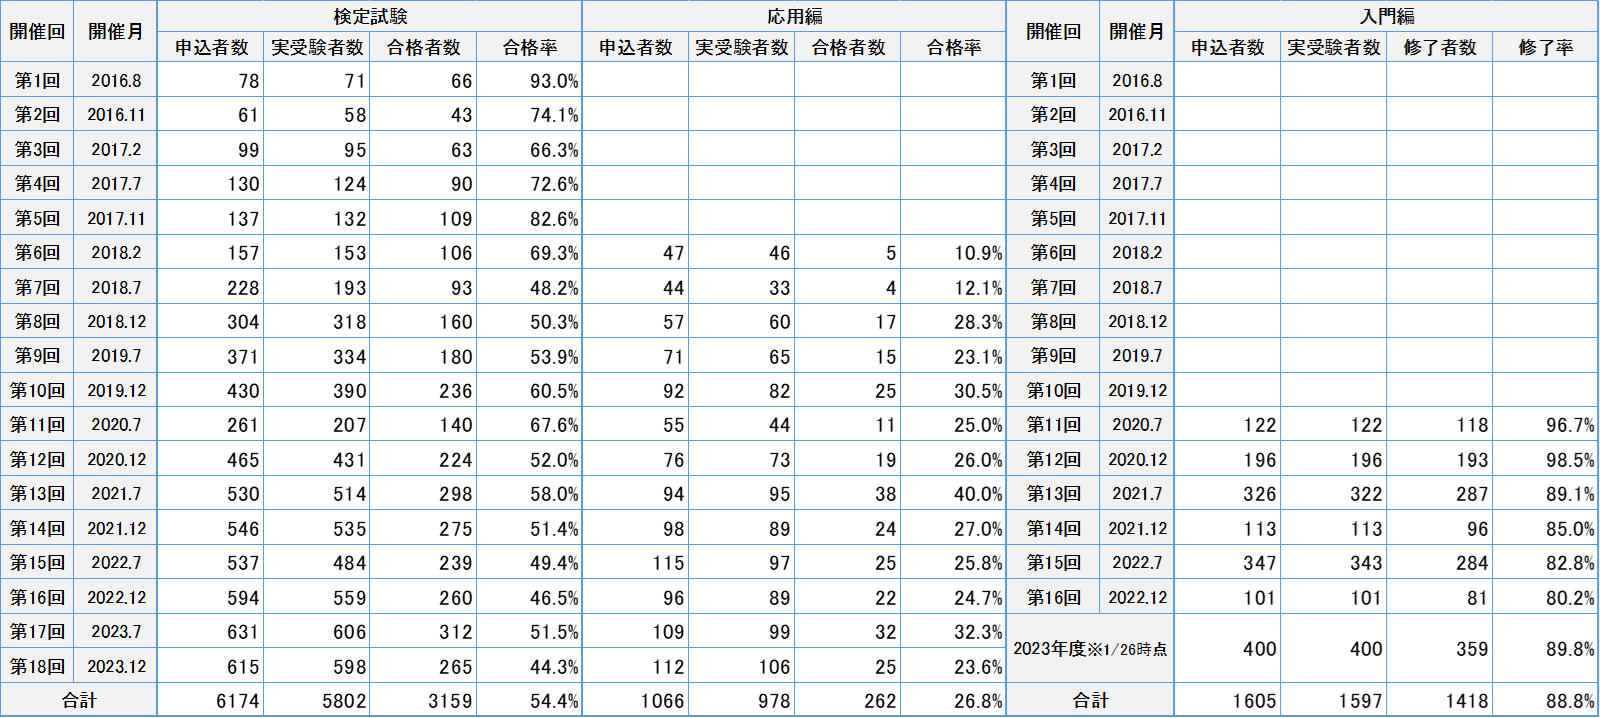Select the 2016.8 date cell on left
1600x718 pixels.
(116, 80)
